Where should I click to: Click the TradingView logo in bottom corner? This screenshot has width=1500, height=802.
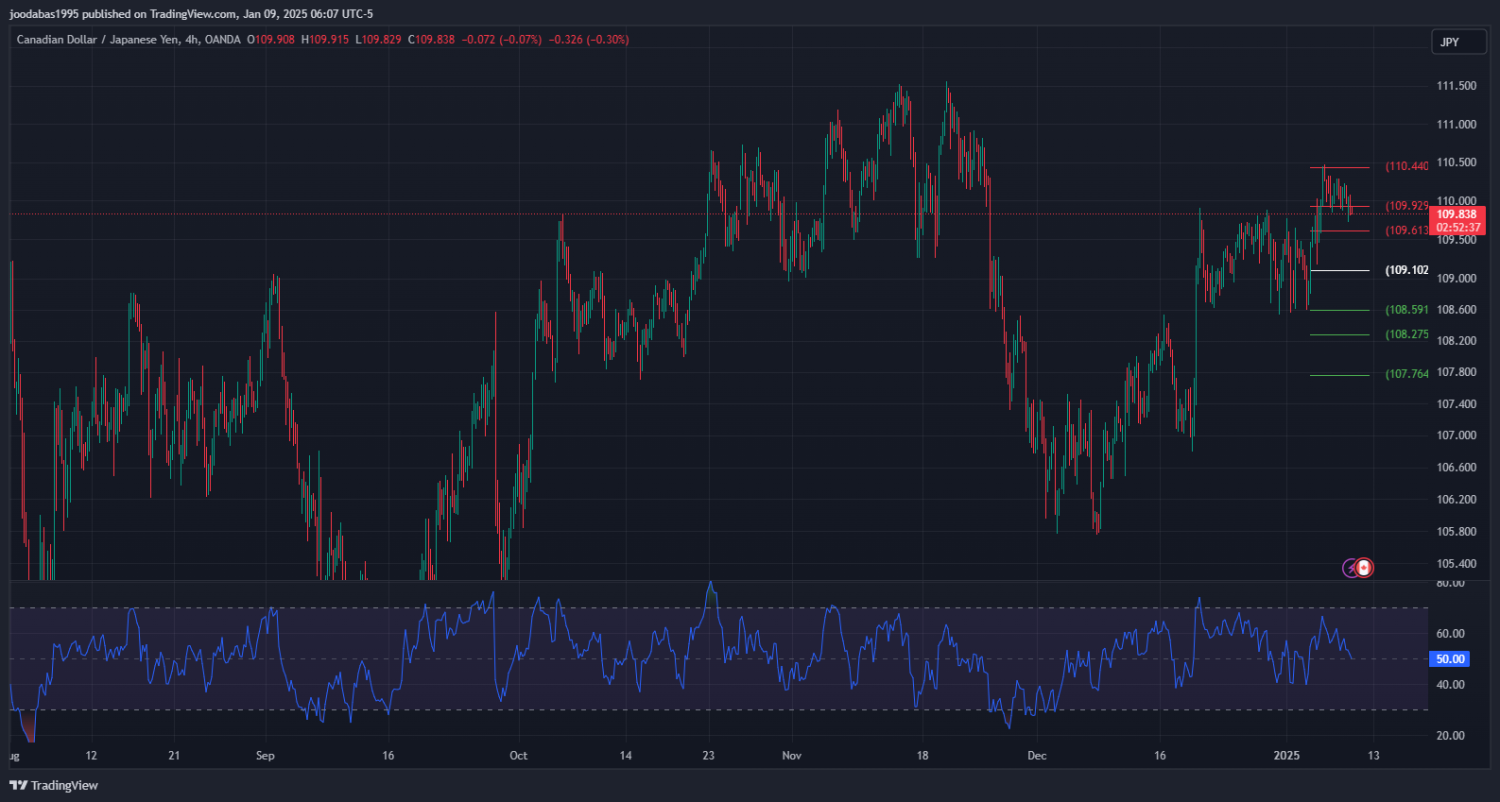(54, 785)
